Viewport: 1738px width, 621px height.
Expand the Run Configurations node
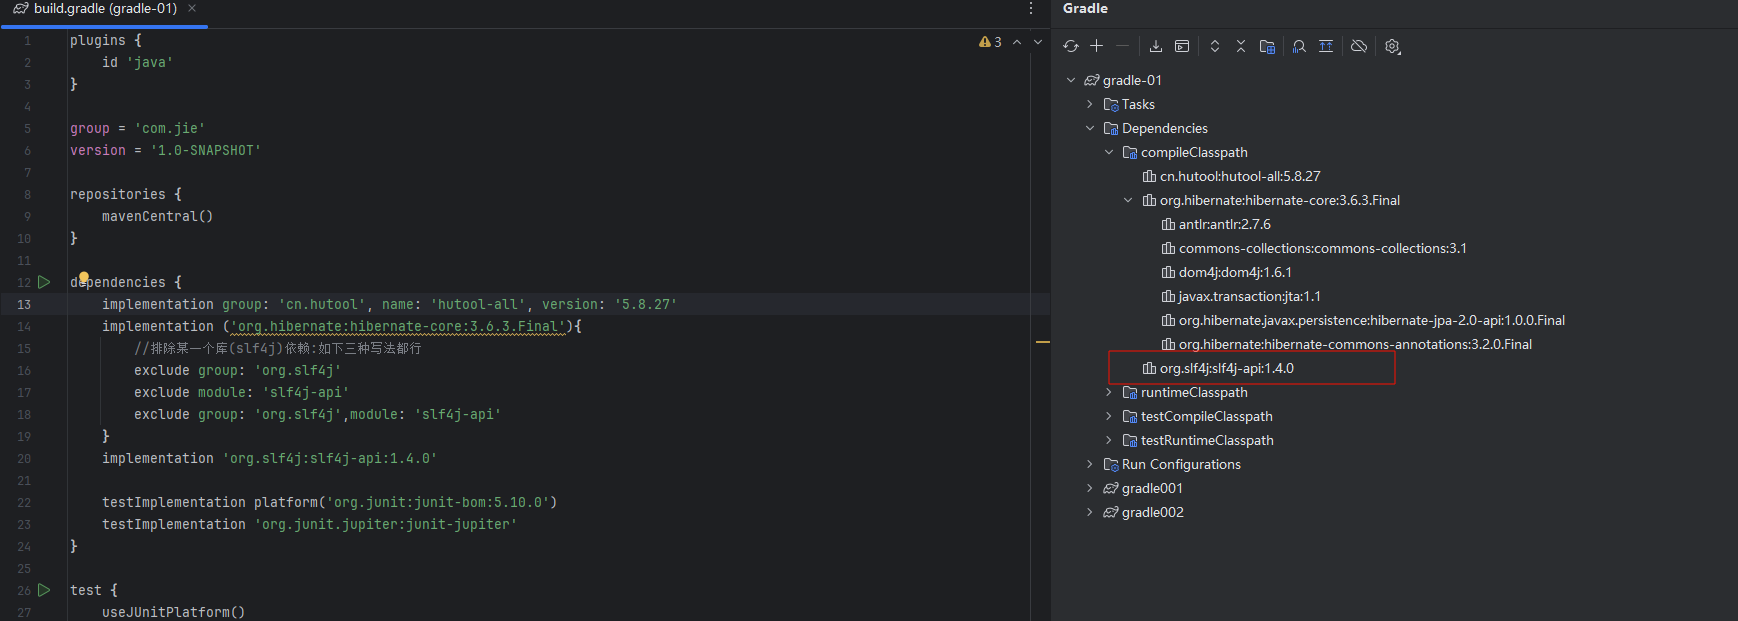(1090, 464)
